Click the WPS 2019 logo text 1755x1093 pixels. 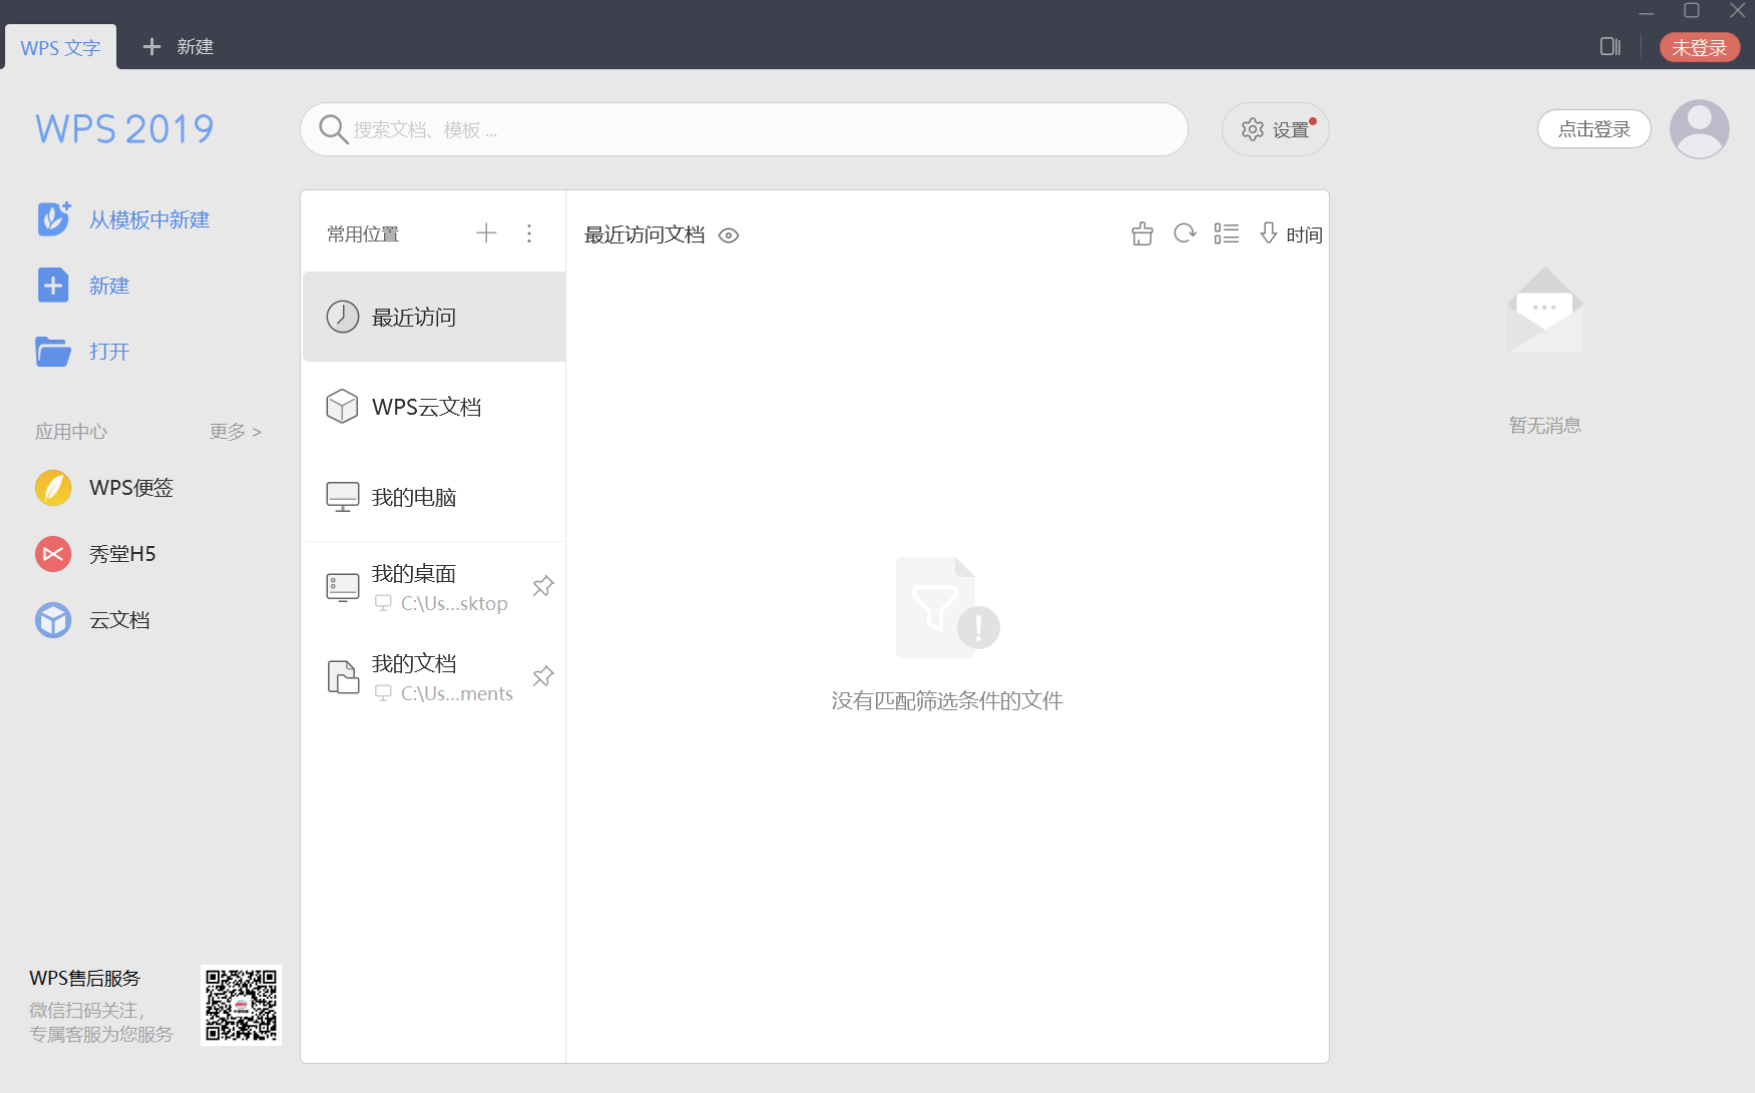[x=125, y=129]
